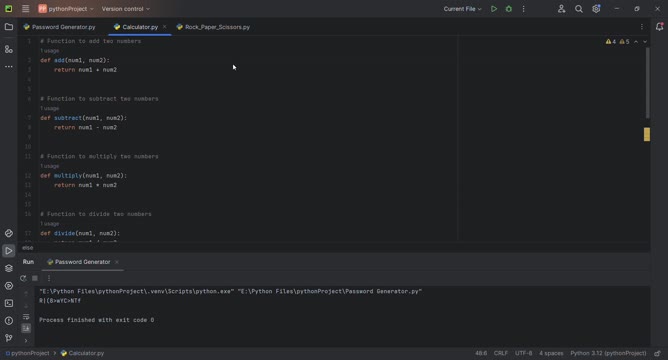Open the Version control dropdown
668x360 pixels.
126,9
